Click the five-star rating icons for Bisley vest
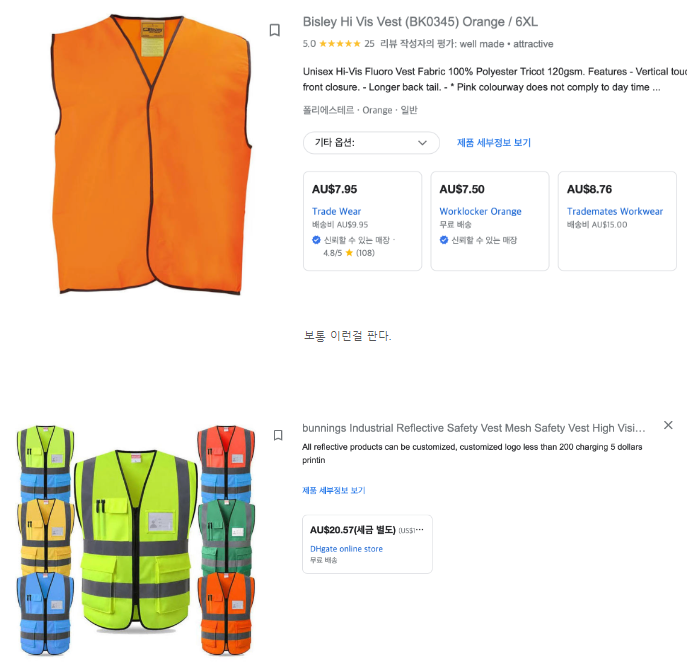 [340, 44]
